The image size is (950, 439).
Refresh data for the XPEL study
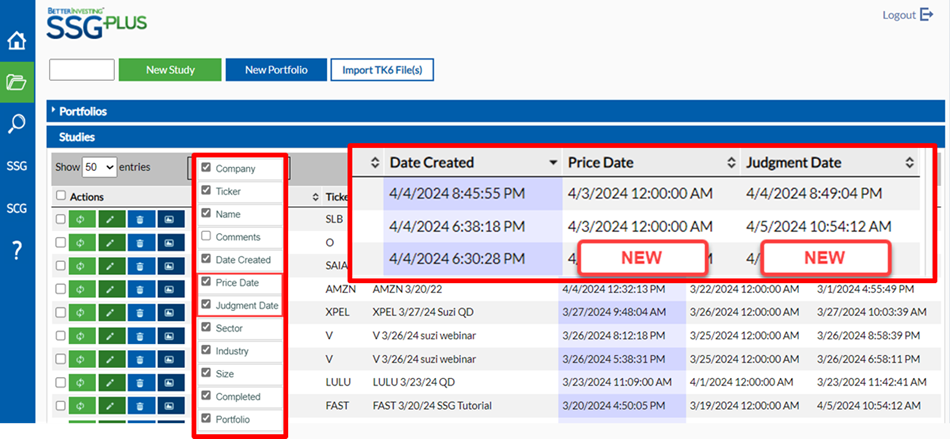pyautogui.click(x=82, y=312)
